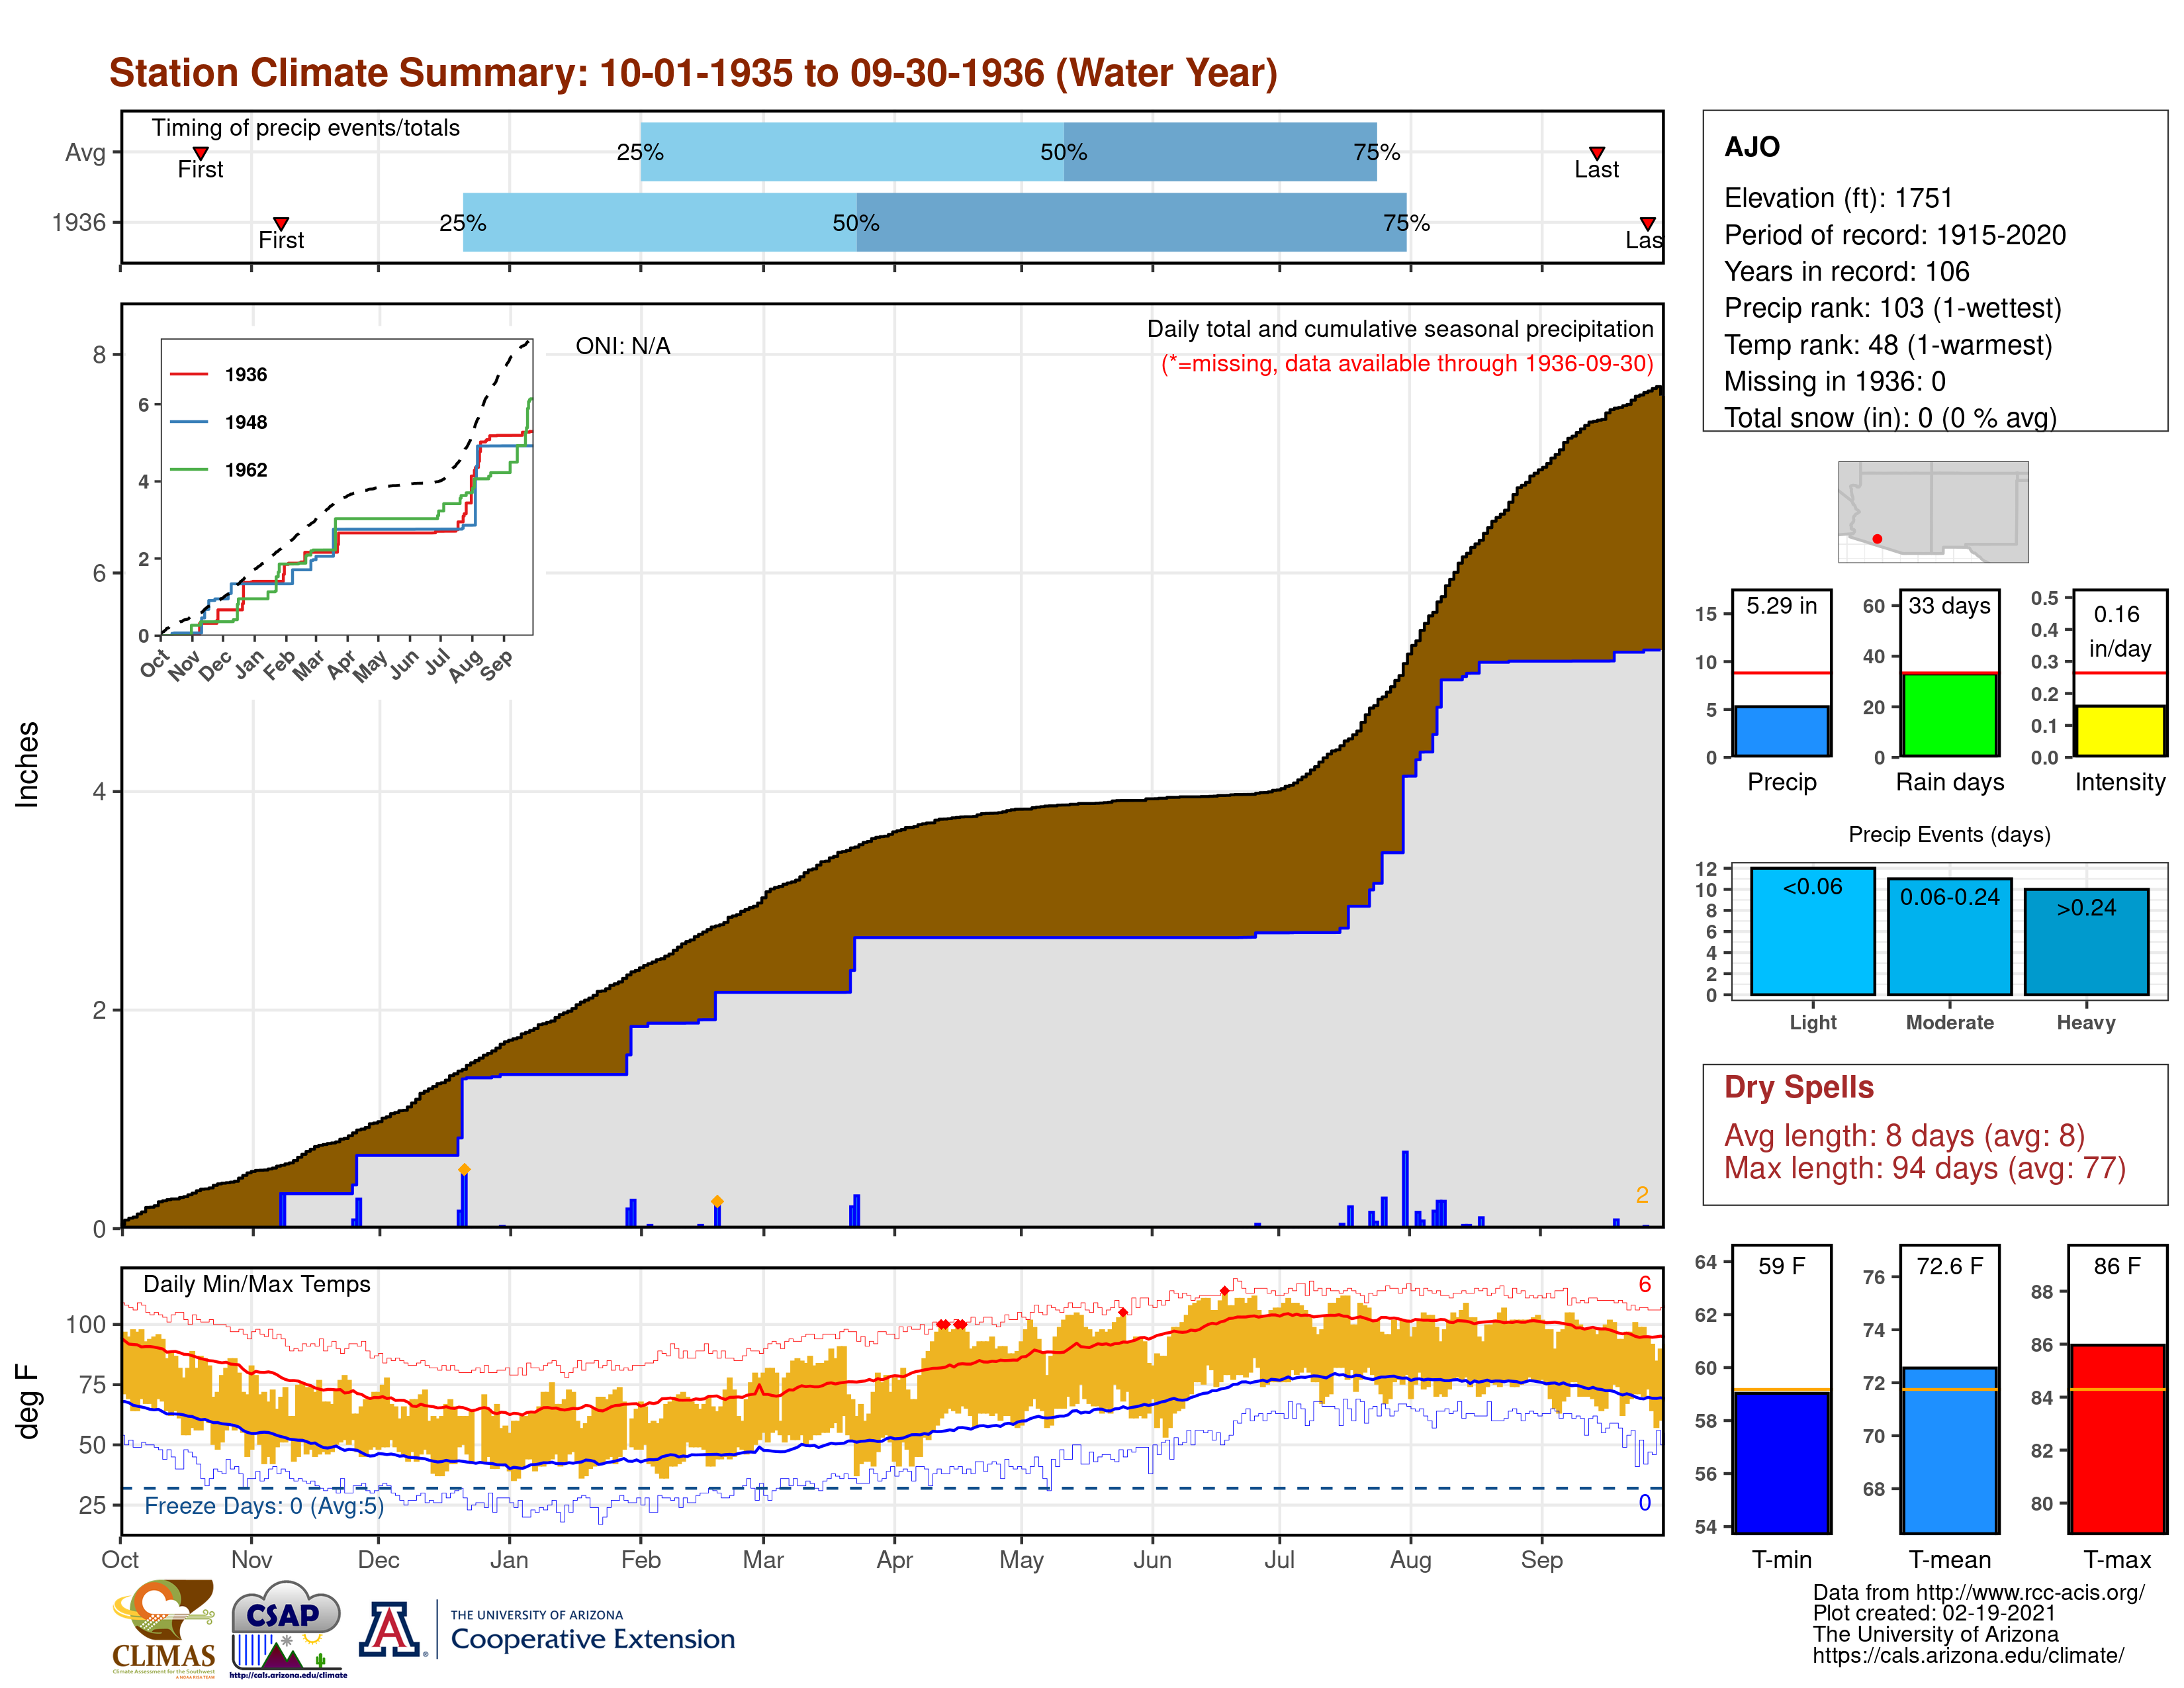Click the blue Precip bar

(1782, 731)
